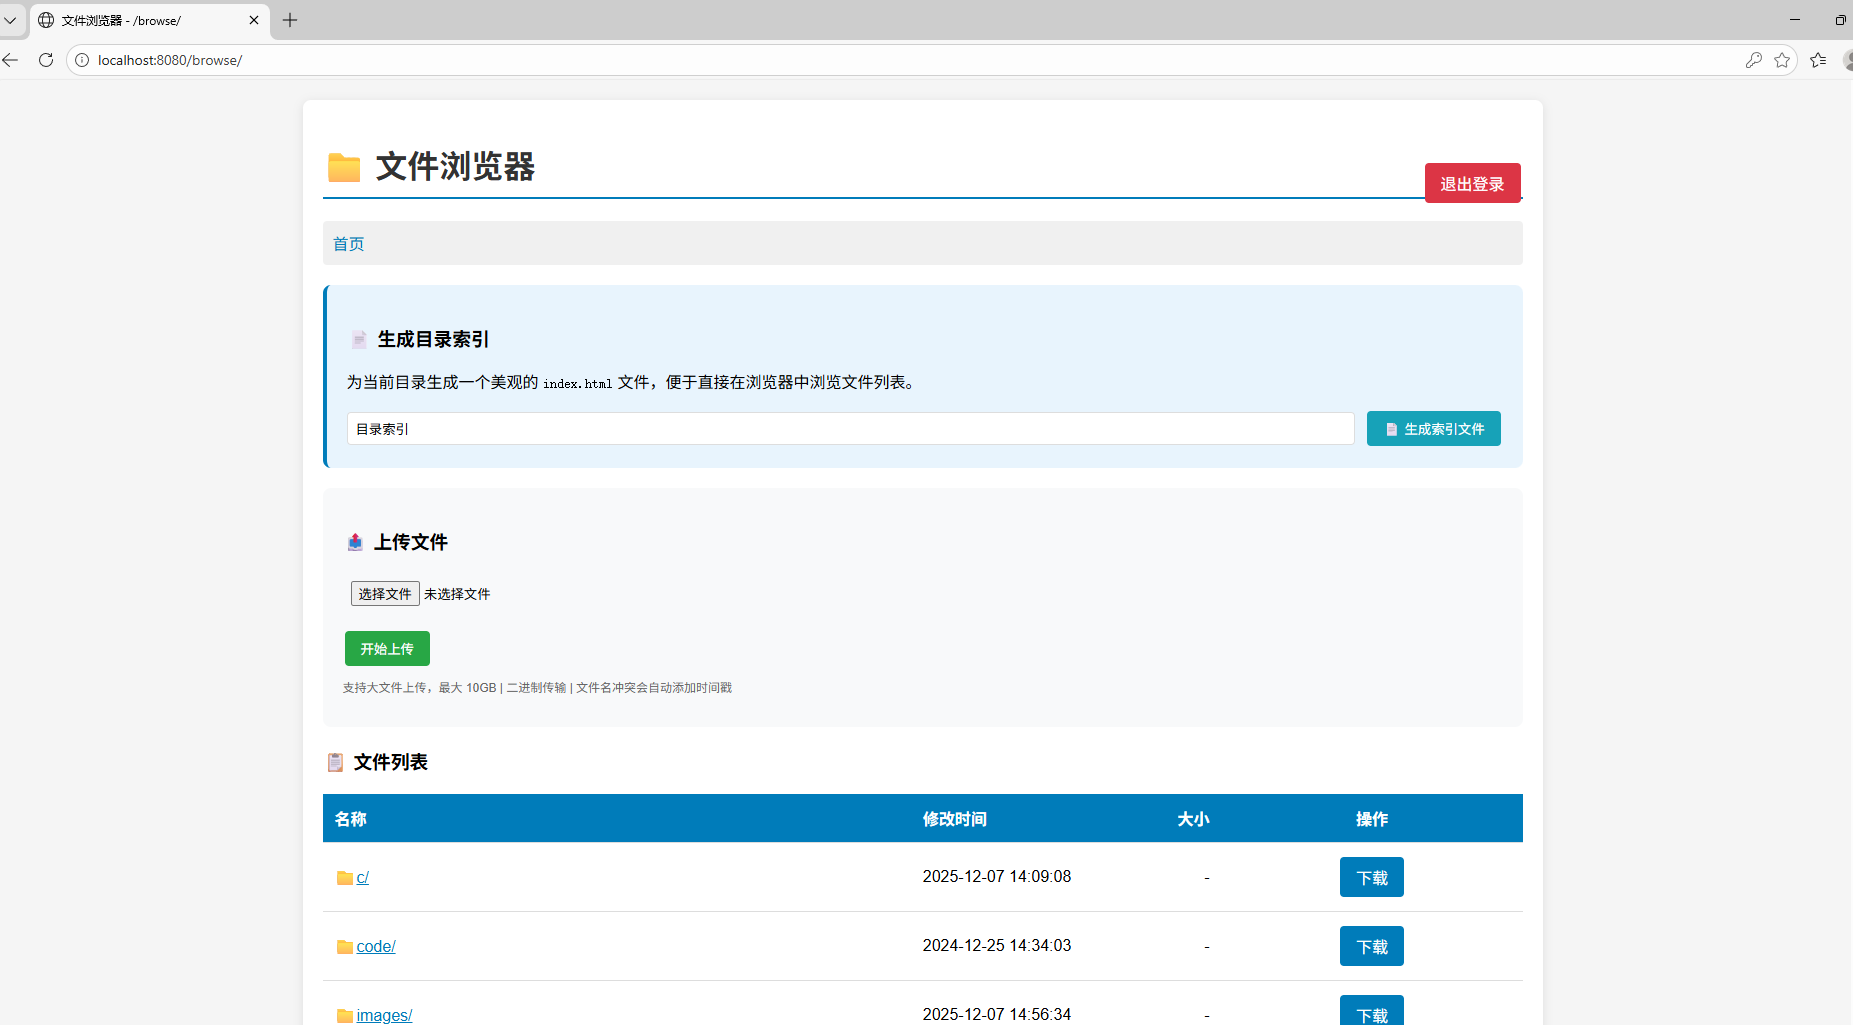Select the 文件浏览器 - /browse/ tab
This screenshot has width=1853, height=1025.
click(x=140, y=20)
